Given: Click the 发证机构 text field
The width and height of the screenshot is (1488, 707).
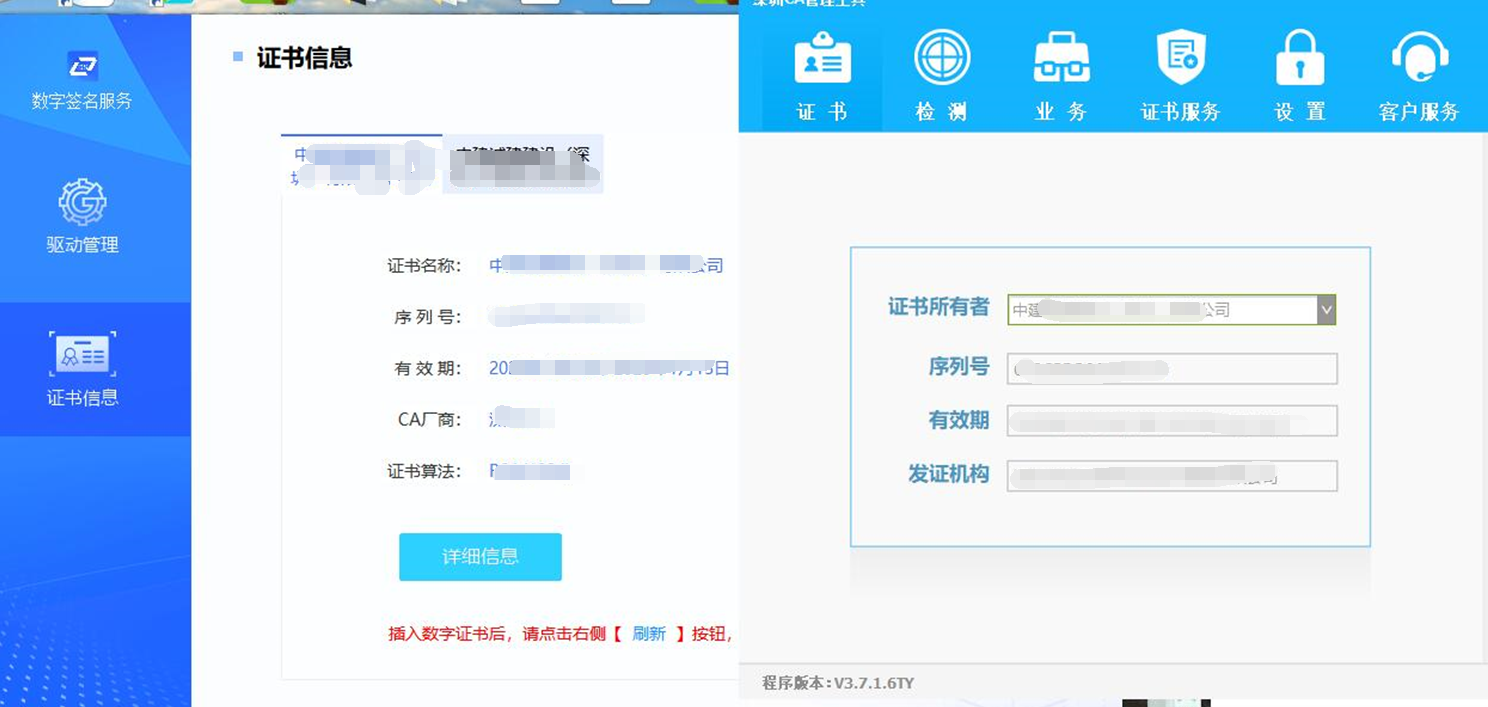Looking at the screenshot, I should (1171, 475).
